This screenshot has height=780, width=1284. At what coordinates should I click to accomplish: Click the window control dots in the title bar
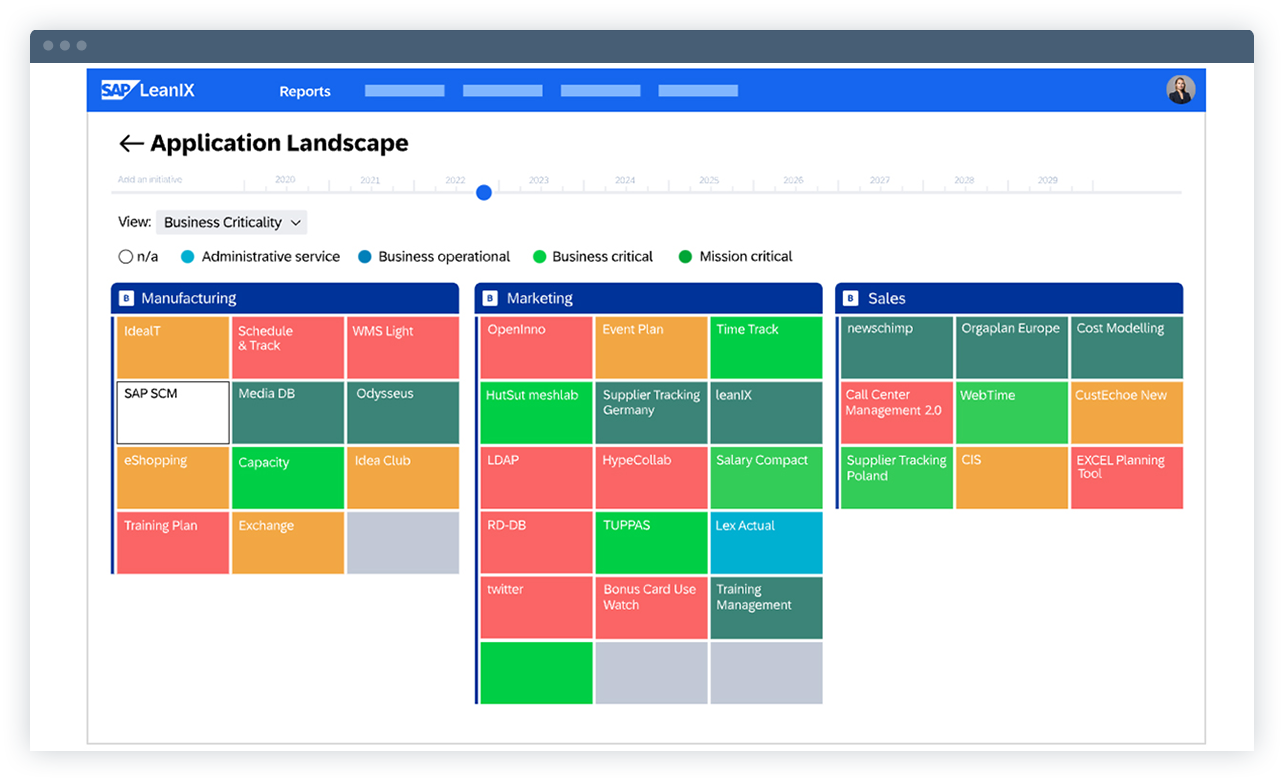(64, 45)
